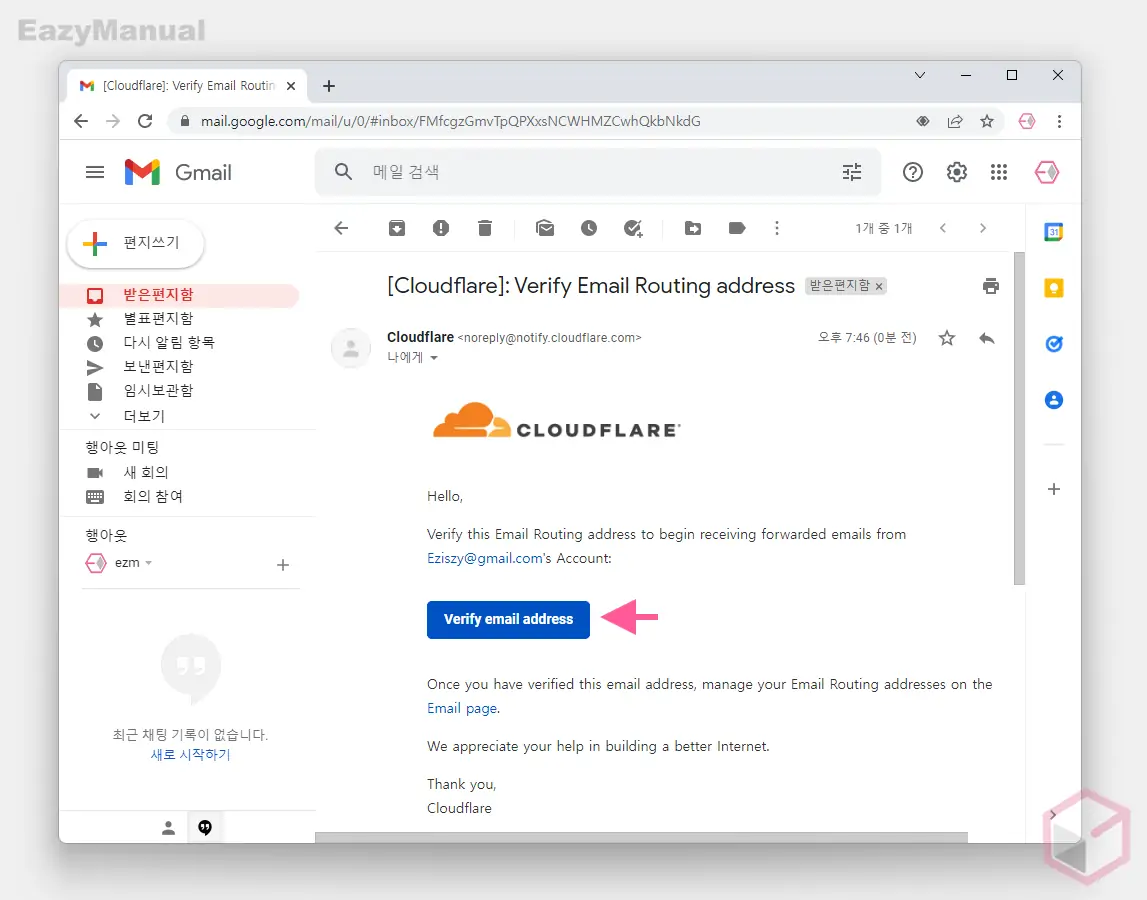Open the Email page link
The height and width of the screenshot is (900, 1147).
[461, 708]
